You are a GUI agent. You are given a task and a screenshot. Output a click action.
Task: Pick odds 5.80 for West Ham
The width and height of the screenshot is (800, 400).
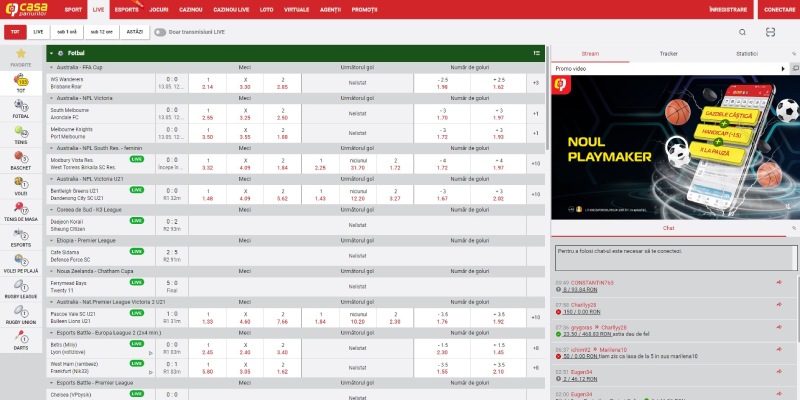[208, 368]
